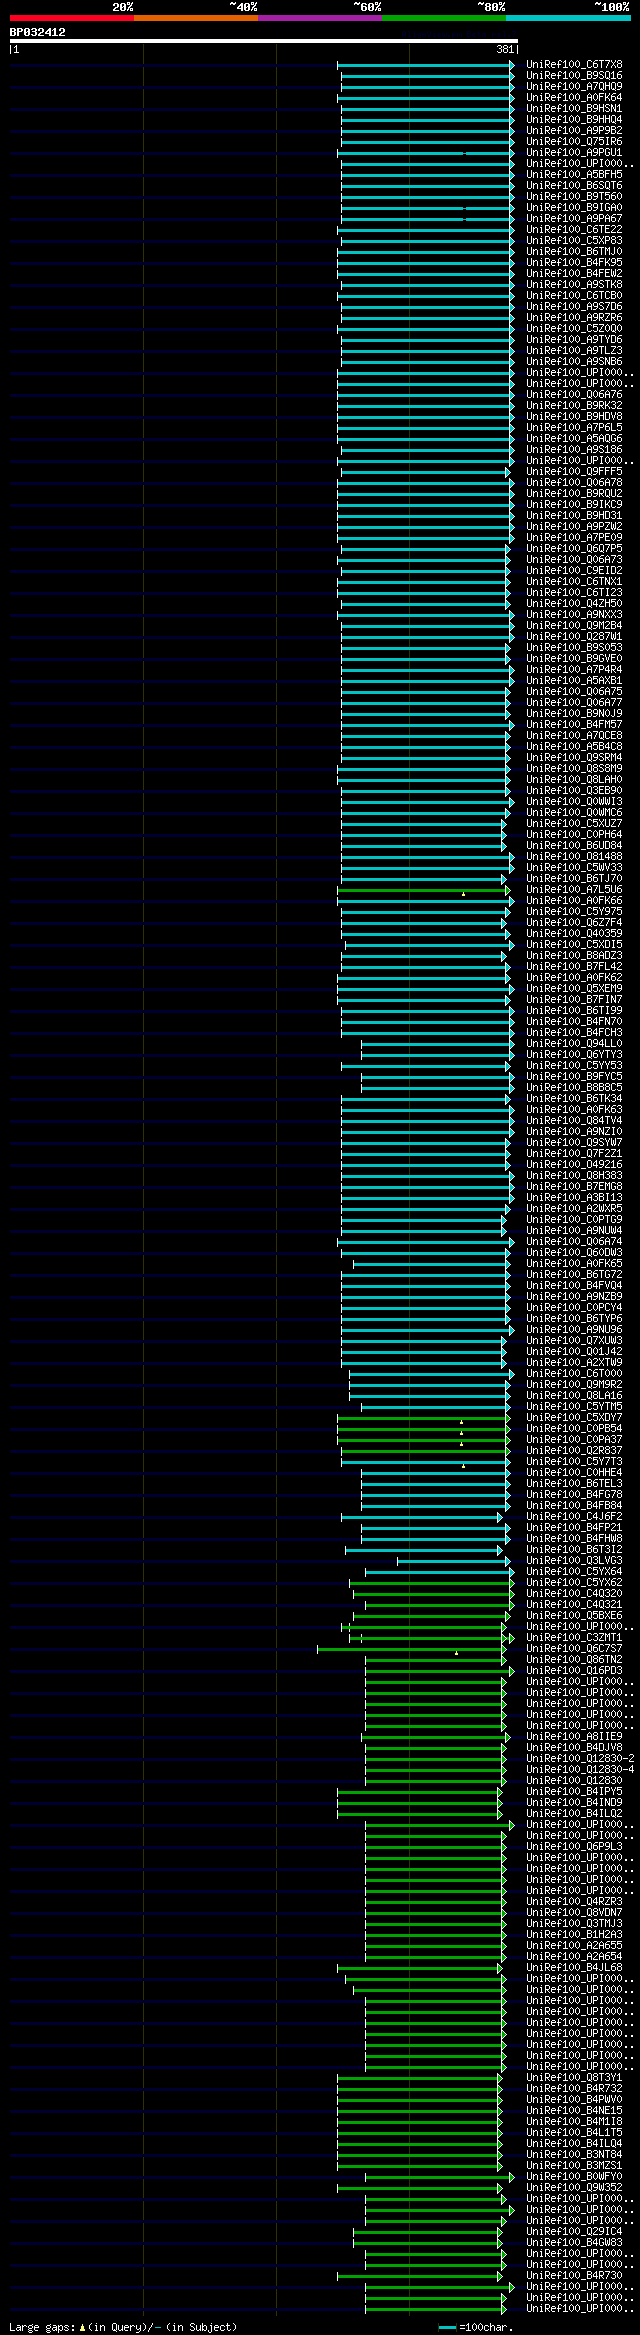Select label UniRef100_Q3EB90
The height and width of the screenshot is (2335, 640).
[x=574, y=790]
